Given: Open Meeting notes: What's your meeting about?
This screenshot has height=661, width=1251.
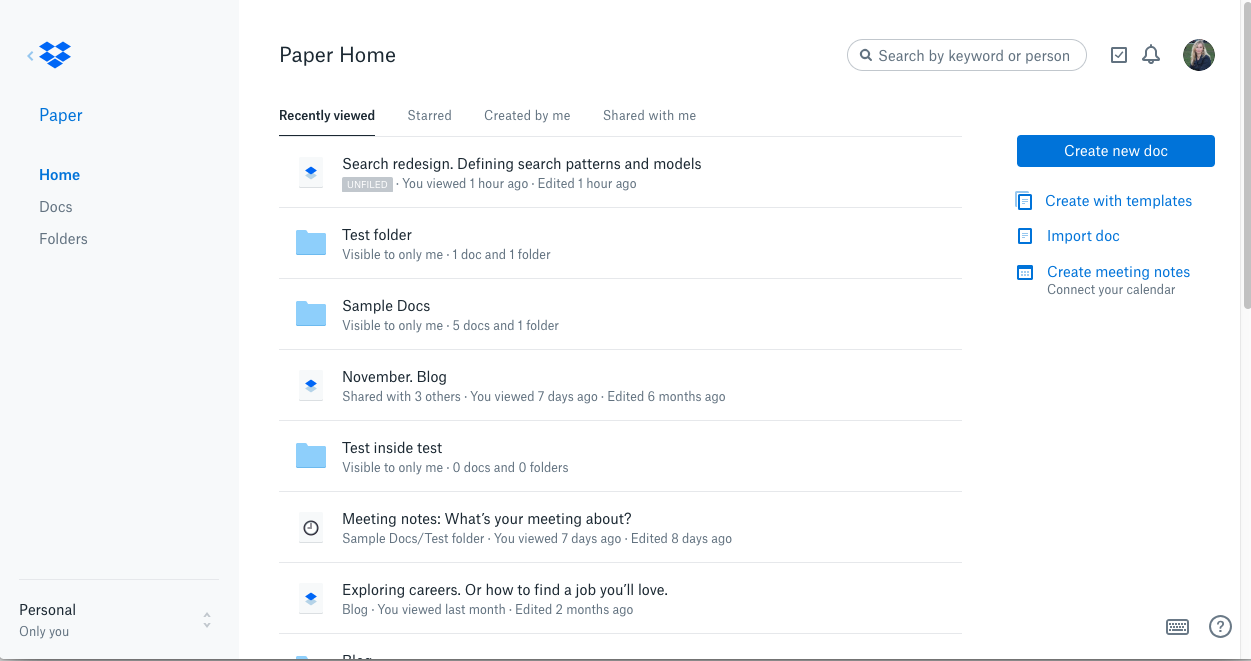Looking at the screenshot, I should pyautogui.click(x=487, y=519).
